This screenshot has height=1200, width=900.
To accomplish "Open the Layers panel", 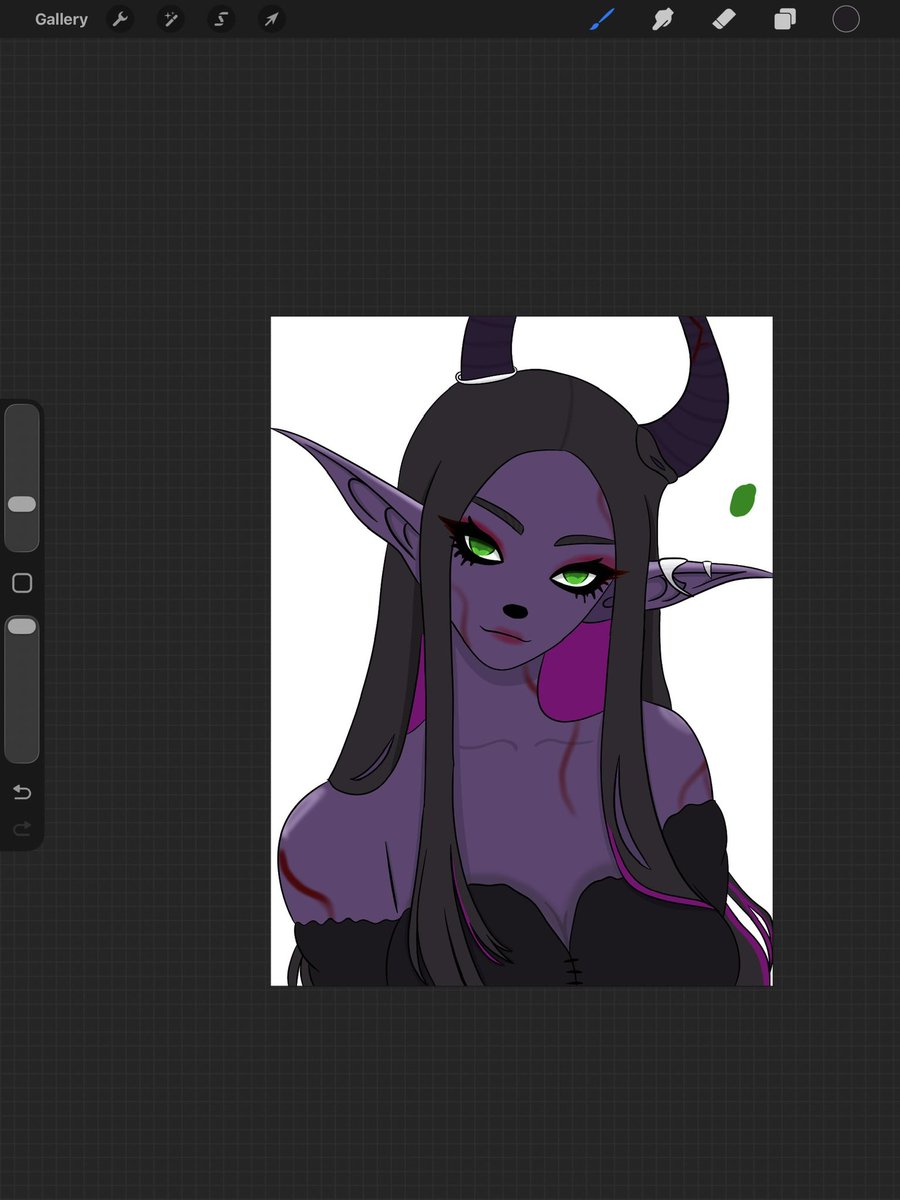I will coord(785,19).
